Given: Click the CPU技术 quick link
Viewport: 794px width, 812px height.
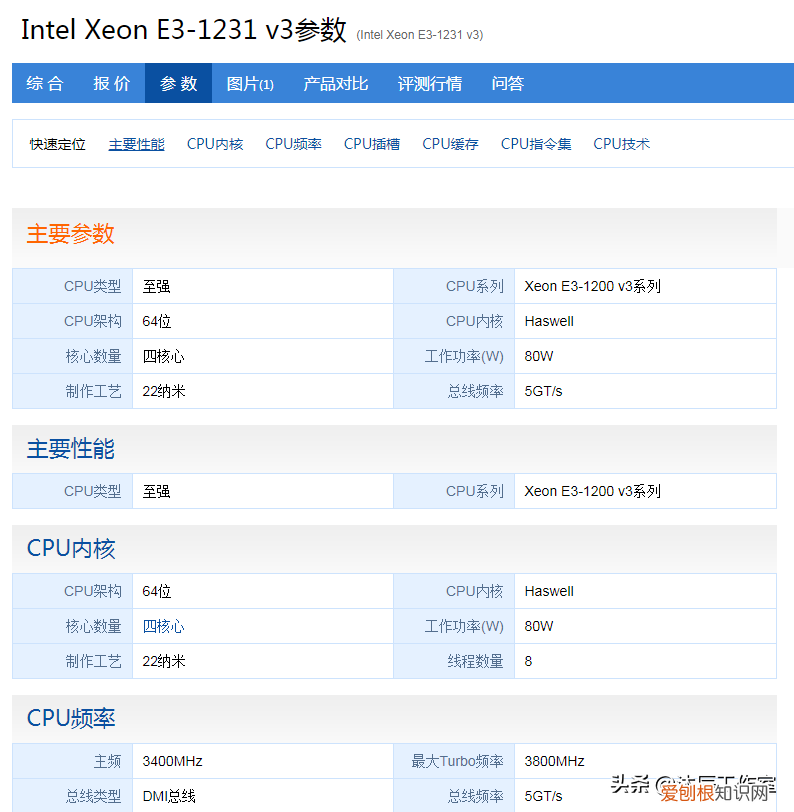Looking at the screenshot, I should point(621,144).
